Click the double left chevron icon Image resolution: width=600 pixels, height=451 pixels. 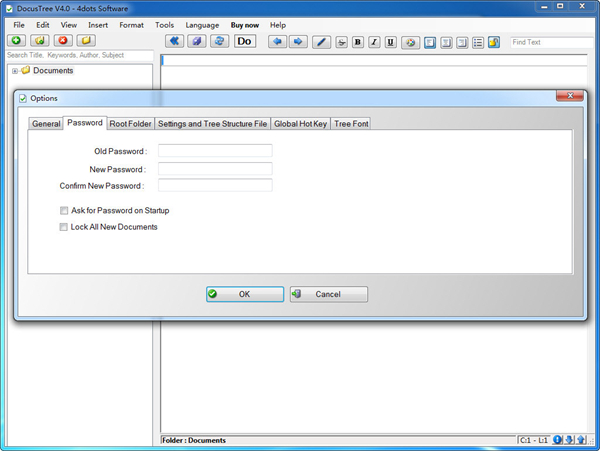pyautogui.click(x=174, y=41)
